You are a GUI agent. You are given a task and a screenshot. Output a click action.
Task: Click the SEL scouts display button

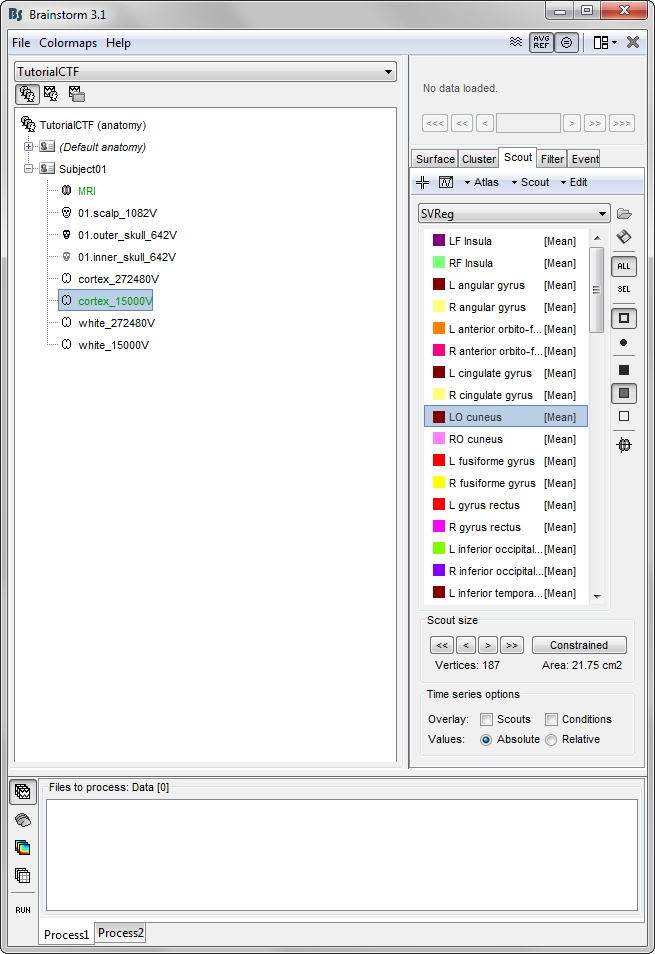click(624, 289)
